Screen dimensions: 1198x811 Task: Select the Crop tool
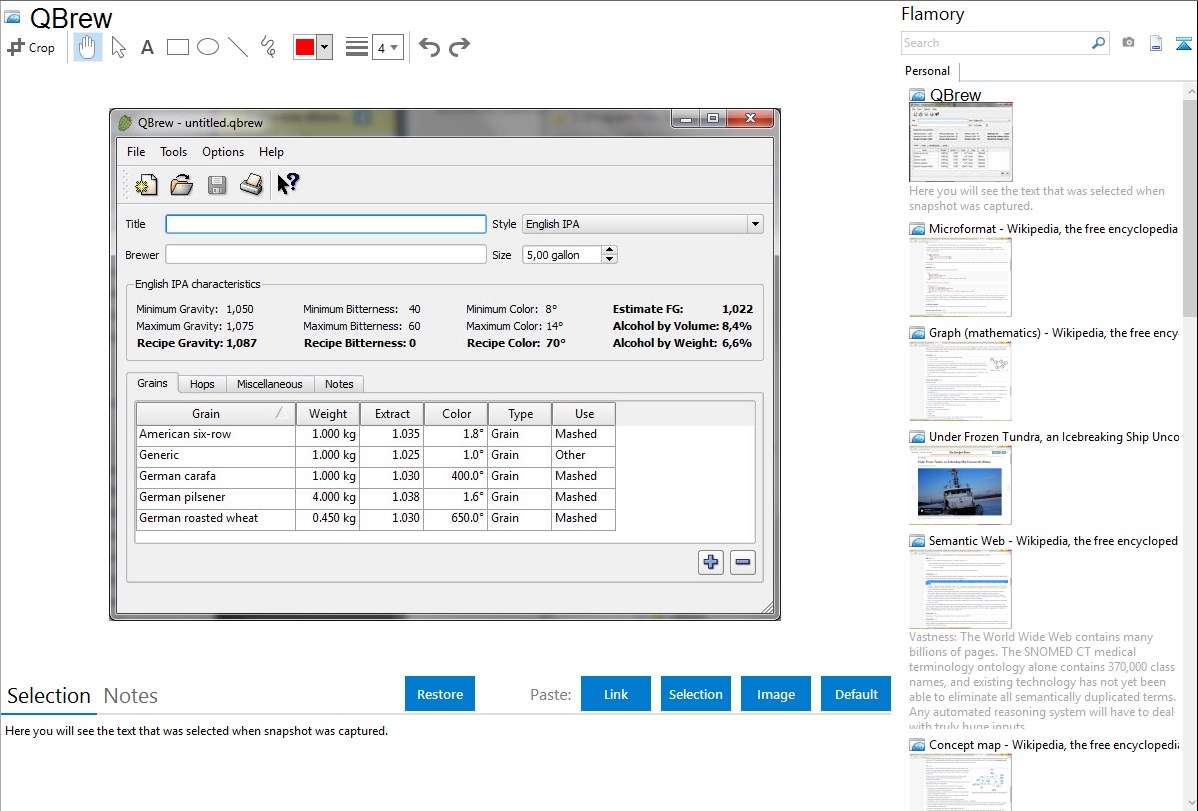[x=31, y=47]
